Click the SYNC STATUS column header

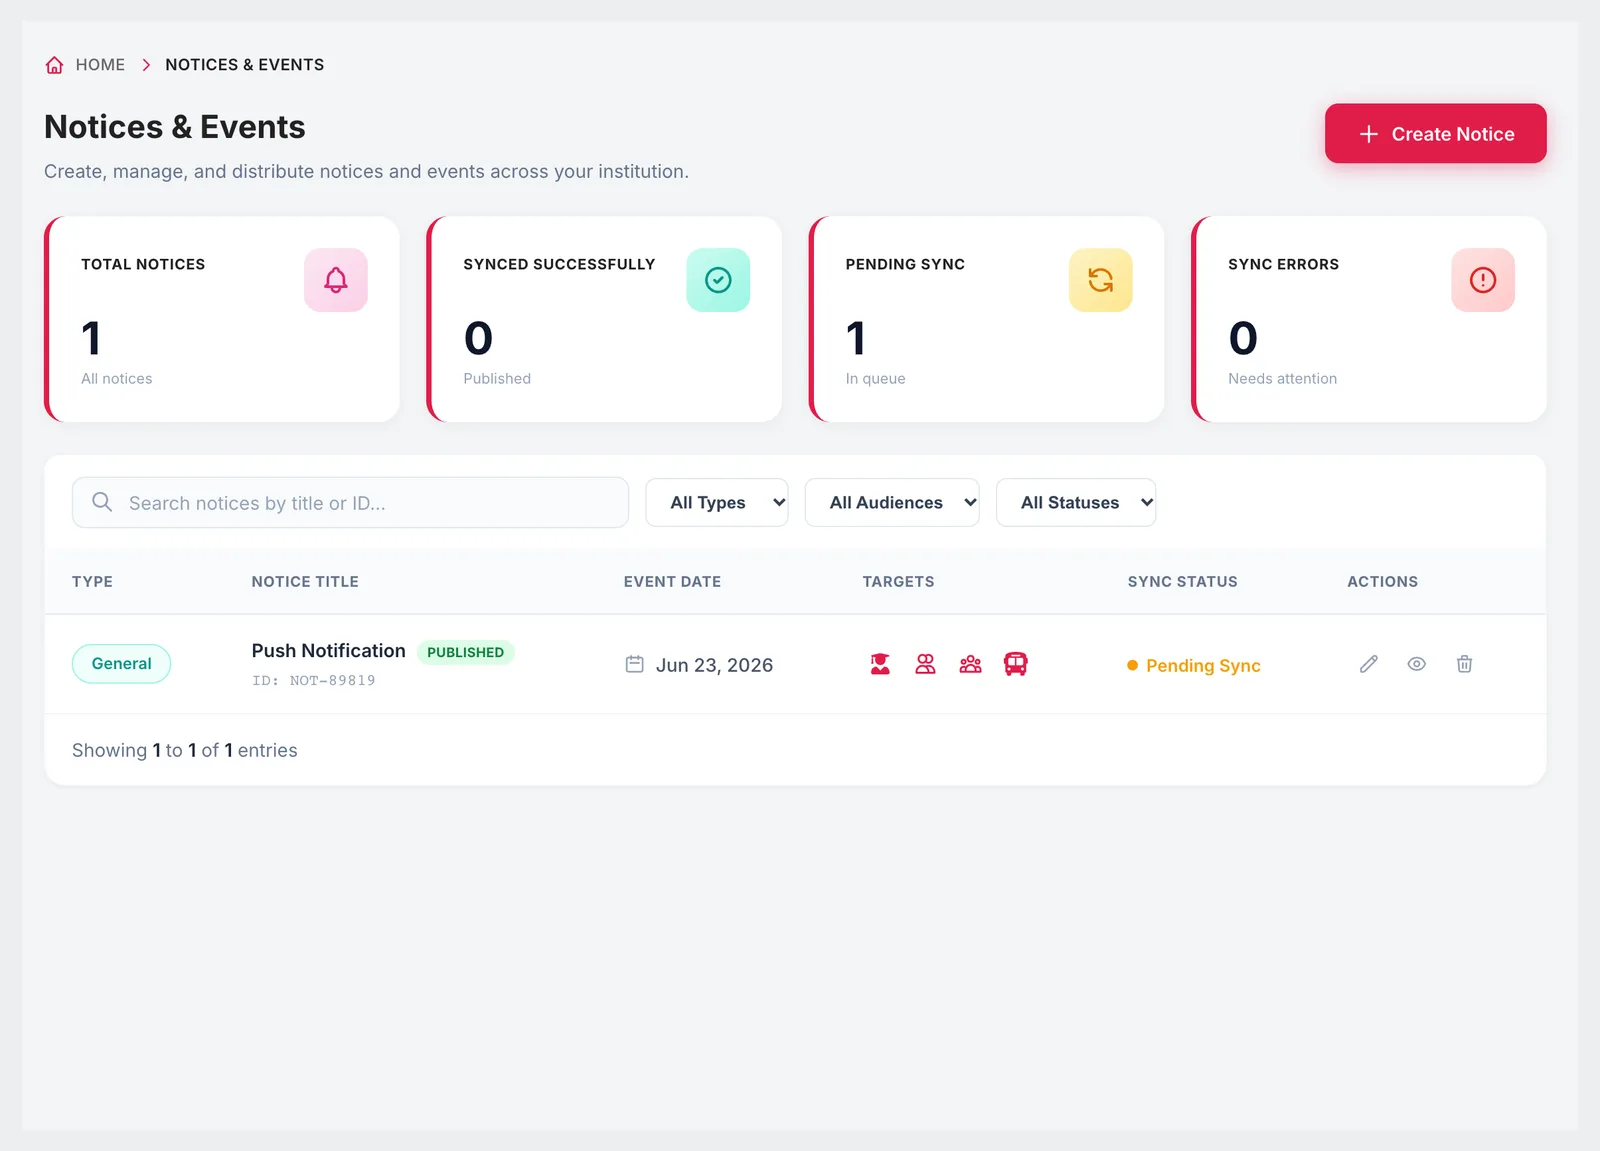1183,581
